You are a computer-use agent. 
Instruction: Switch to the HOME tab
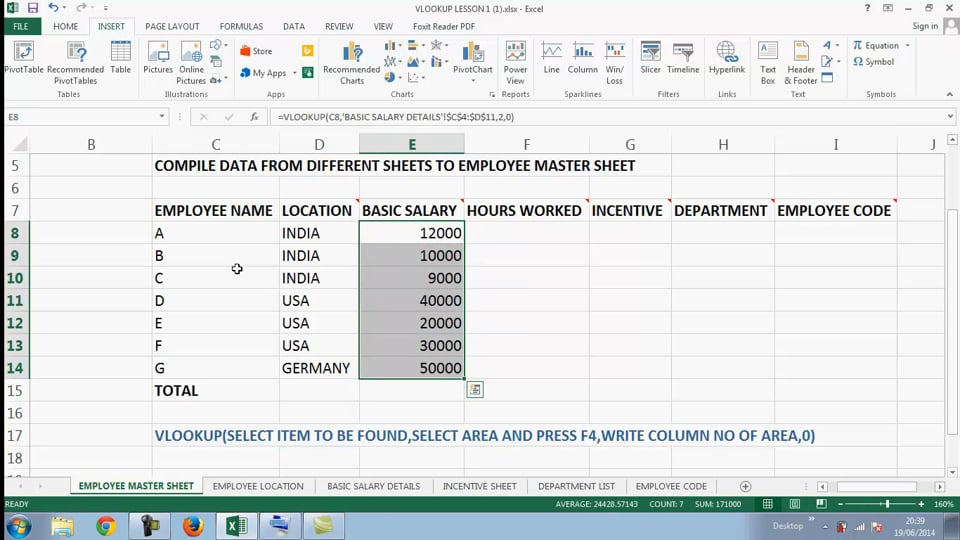[66, 26]
